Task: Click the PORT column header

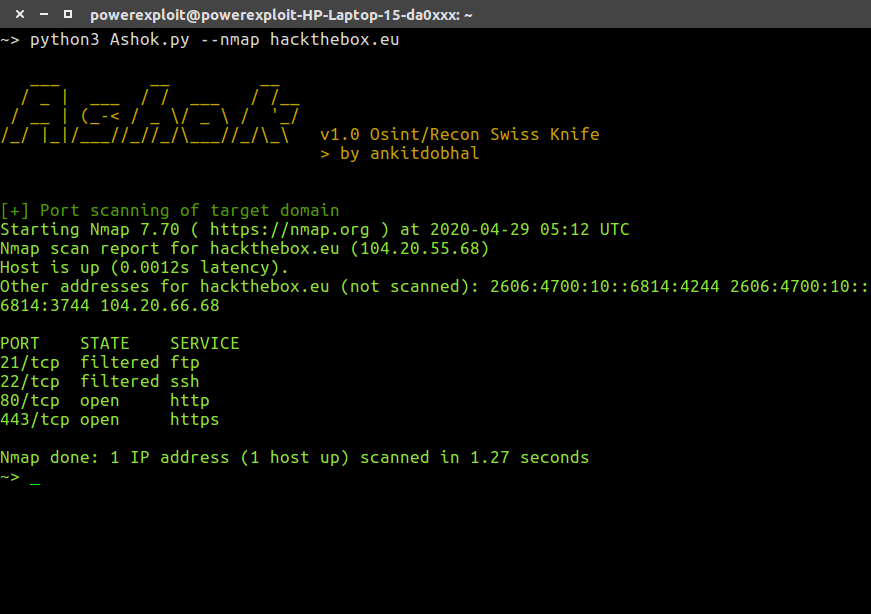Action: (x=20, y=343)
